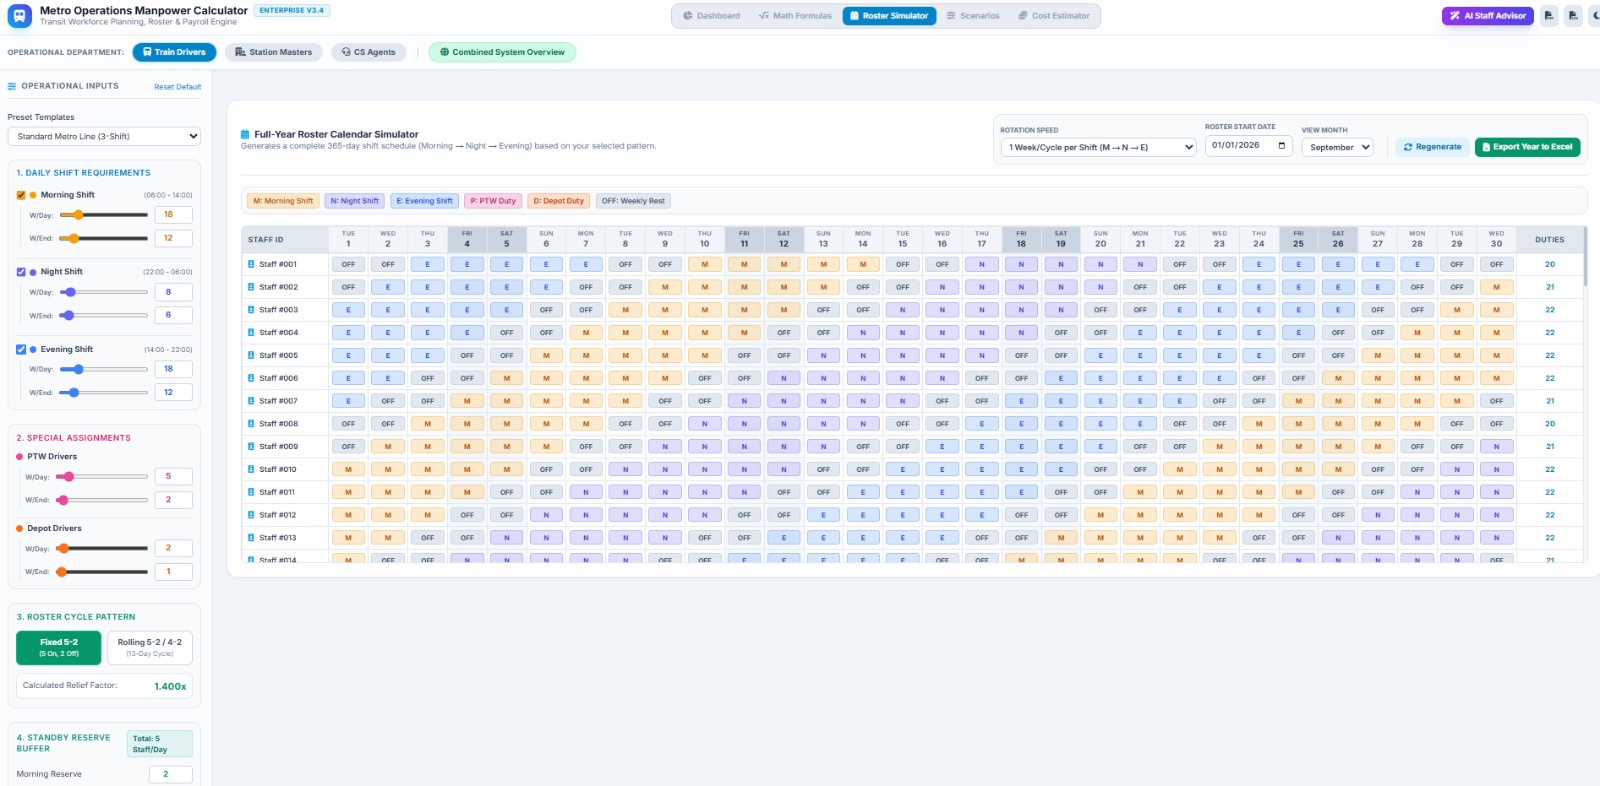This screenshot has width=1600, height=786.
Task: Click the calendar icon beside Full-Year Roster title
Action: tap(245, 134)
